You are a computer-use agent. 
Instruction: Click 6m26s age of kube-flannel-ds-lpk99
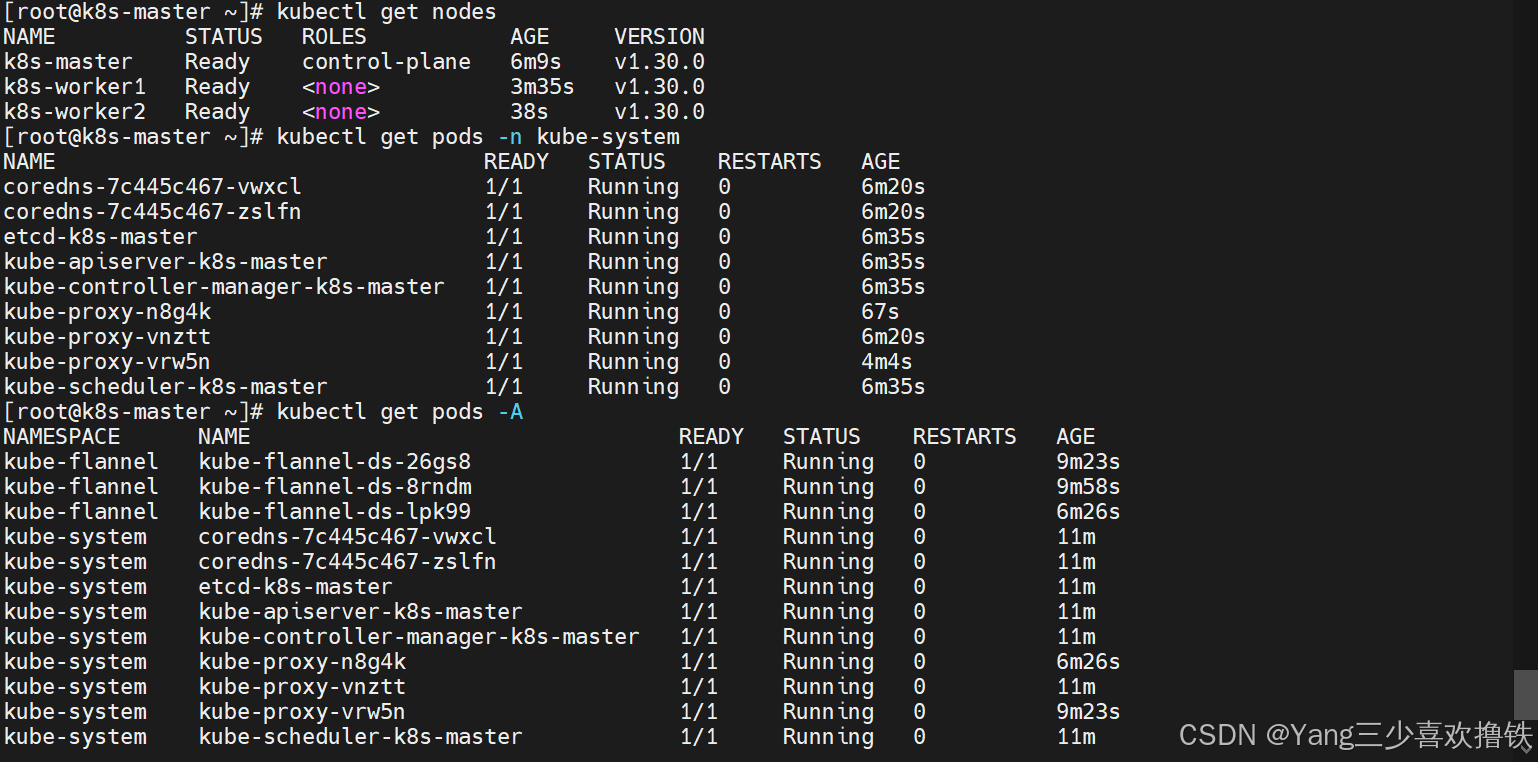pyautogui.click(x=1088, y=512)
